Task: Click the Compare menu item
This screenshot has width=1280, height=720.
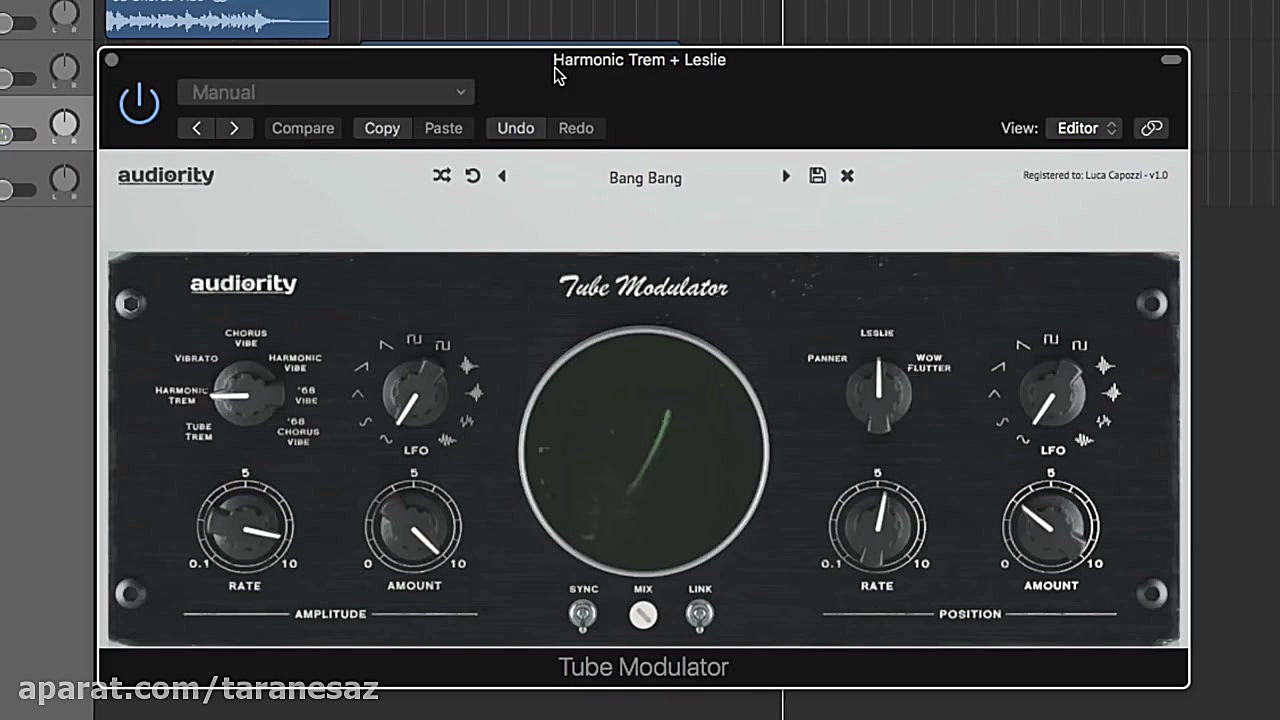Action: 302,128
